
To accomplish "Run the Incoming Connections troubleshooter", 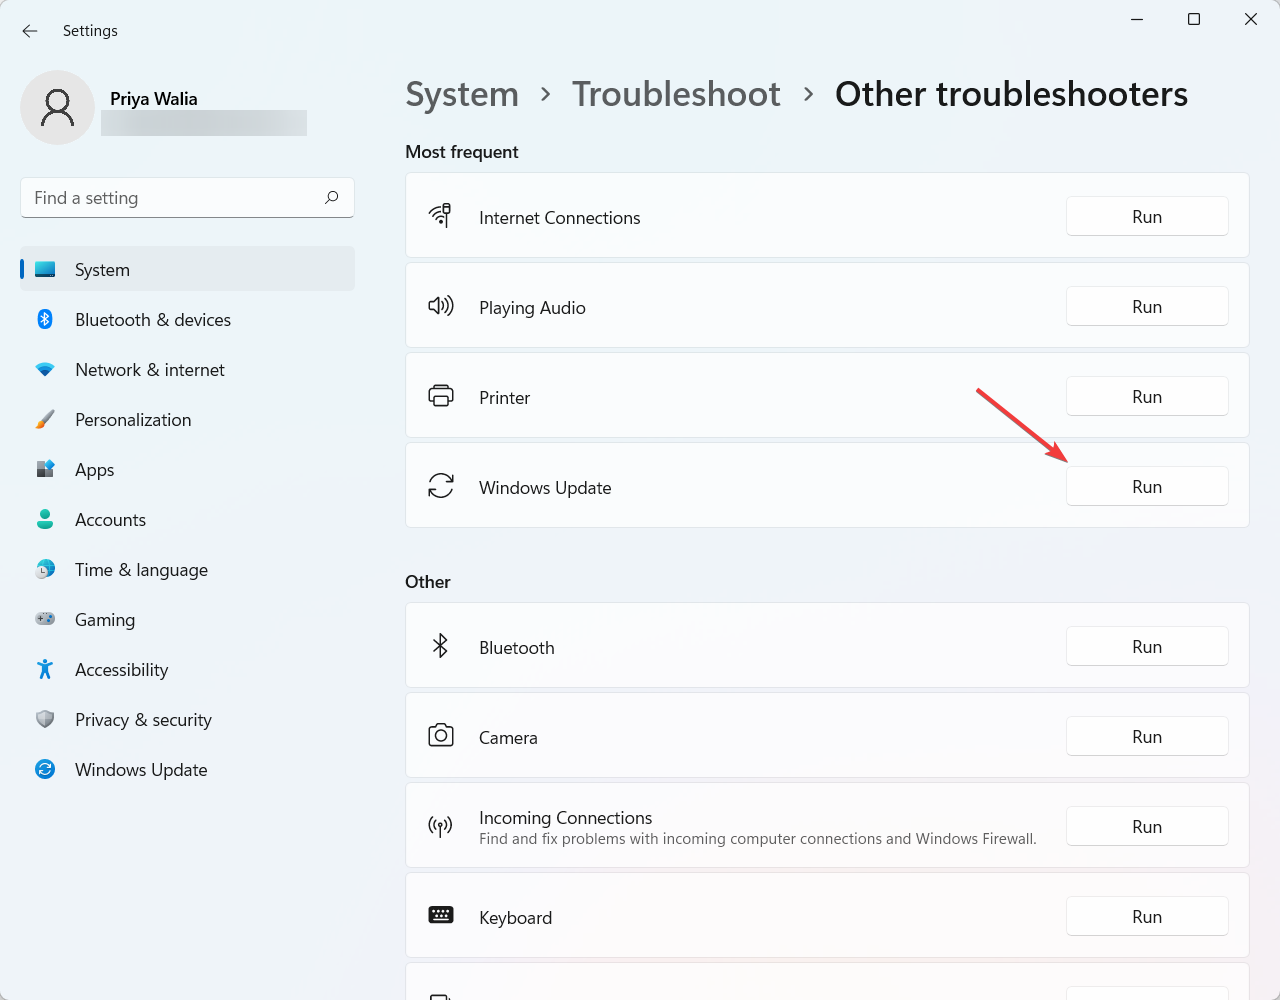I will [x=1147, y=826].
